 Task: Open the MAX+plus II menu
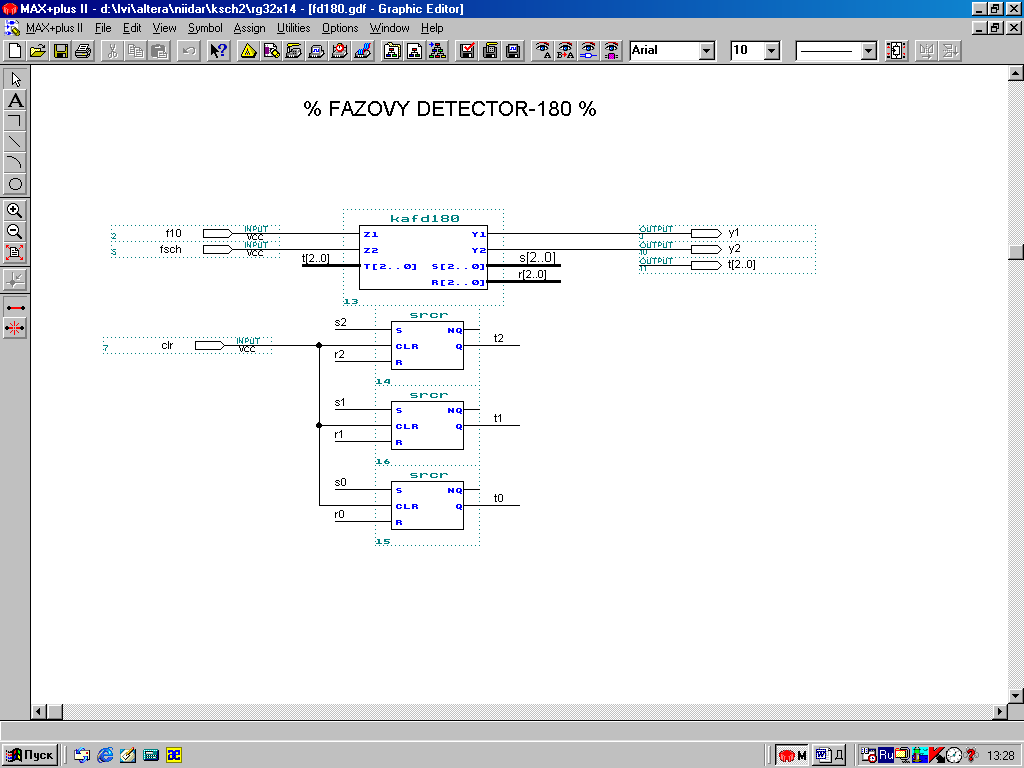54,28
